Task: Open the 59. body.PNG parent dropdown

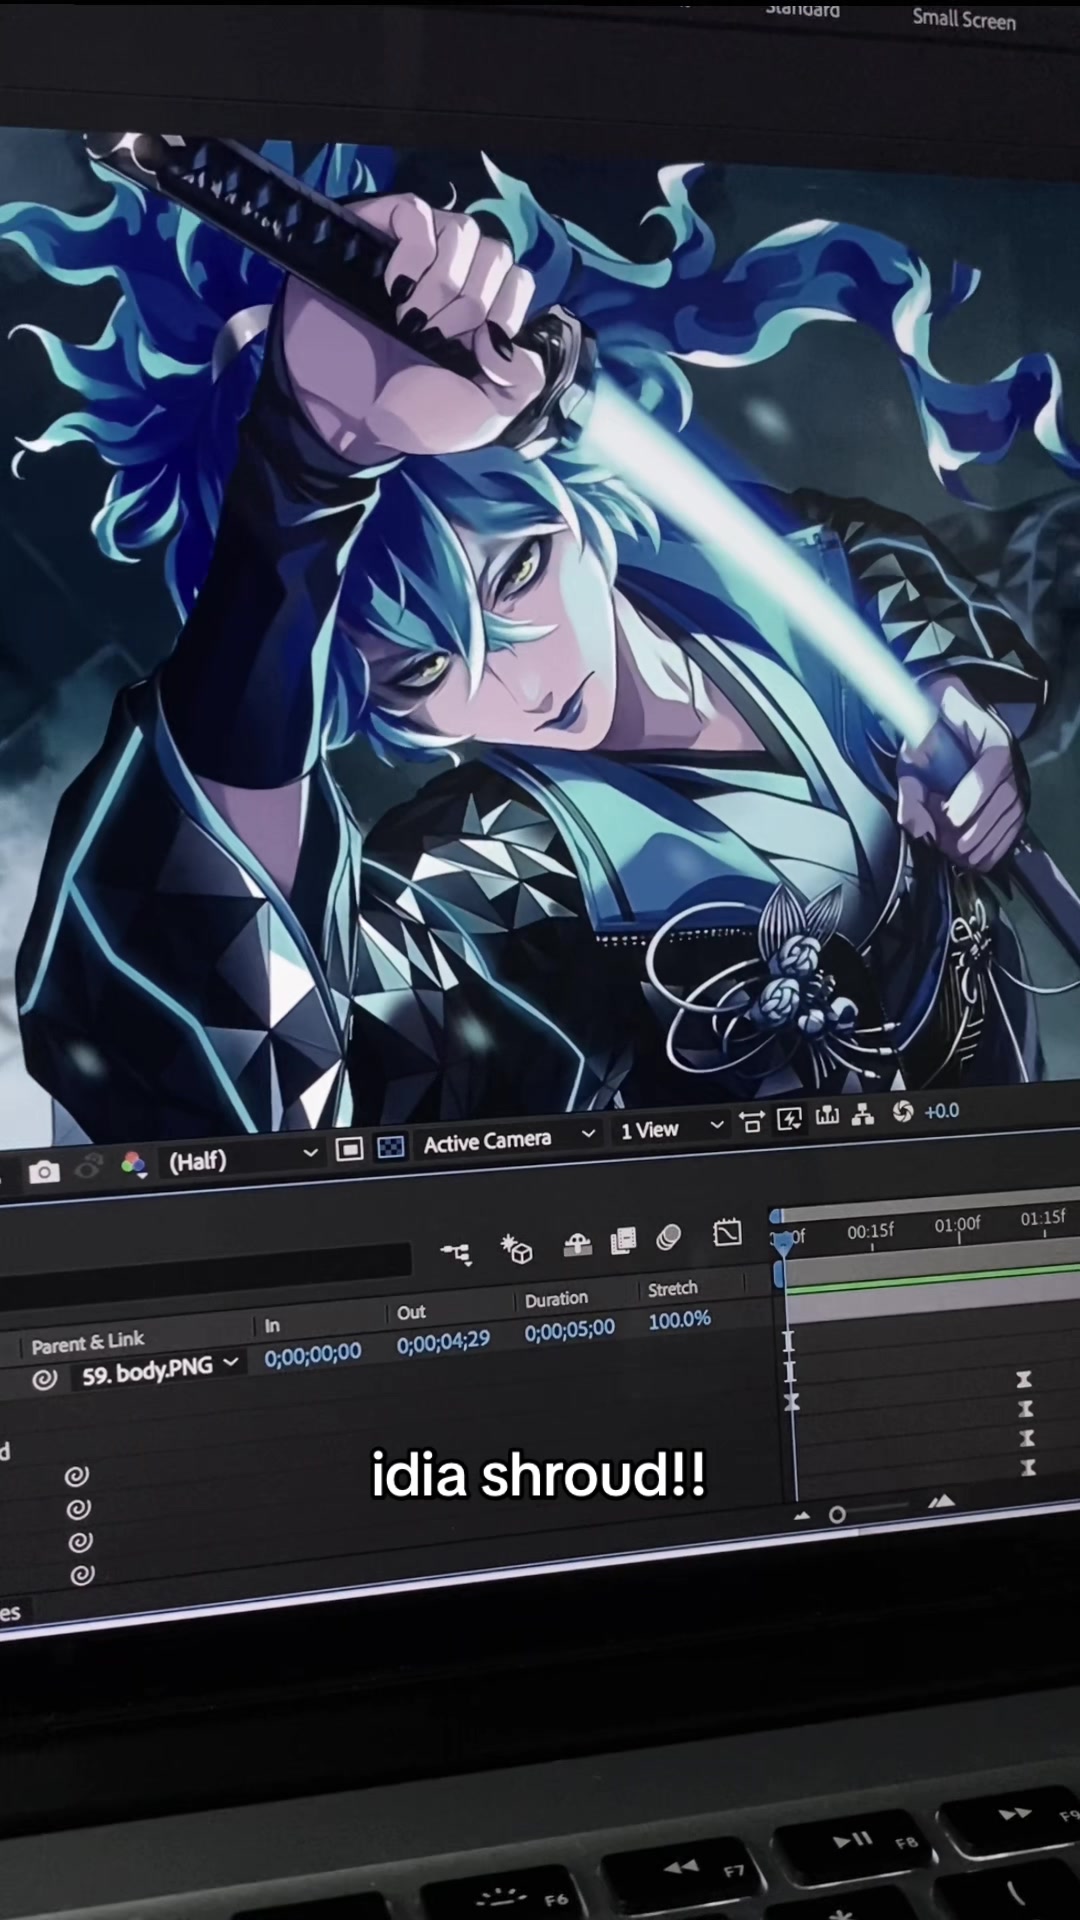Action: click(x=158, y=1371)
